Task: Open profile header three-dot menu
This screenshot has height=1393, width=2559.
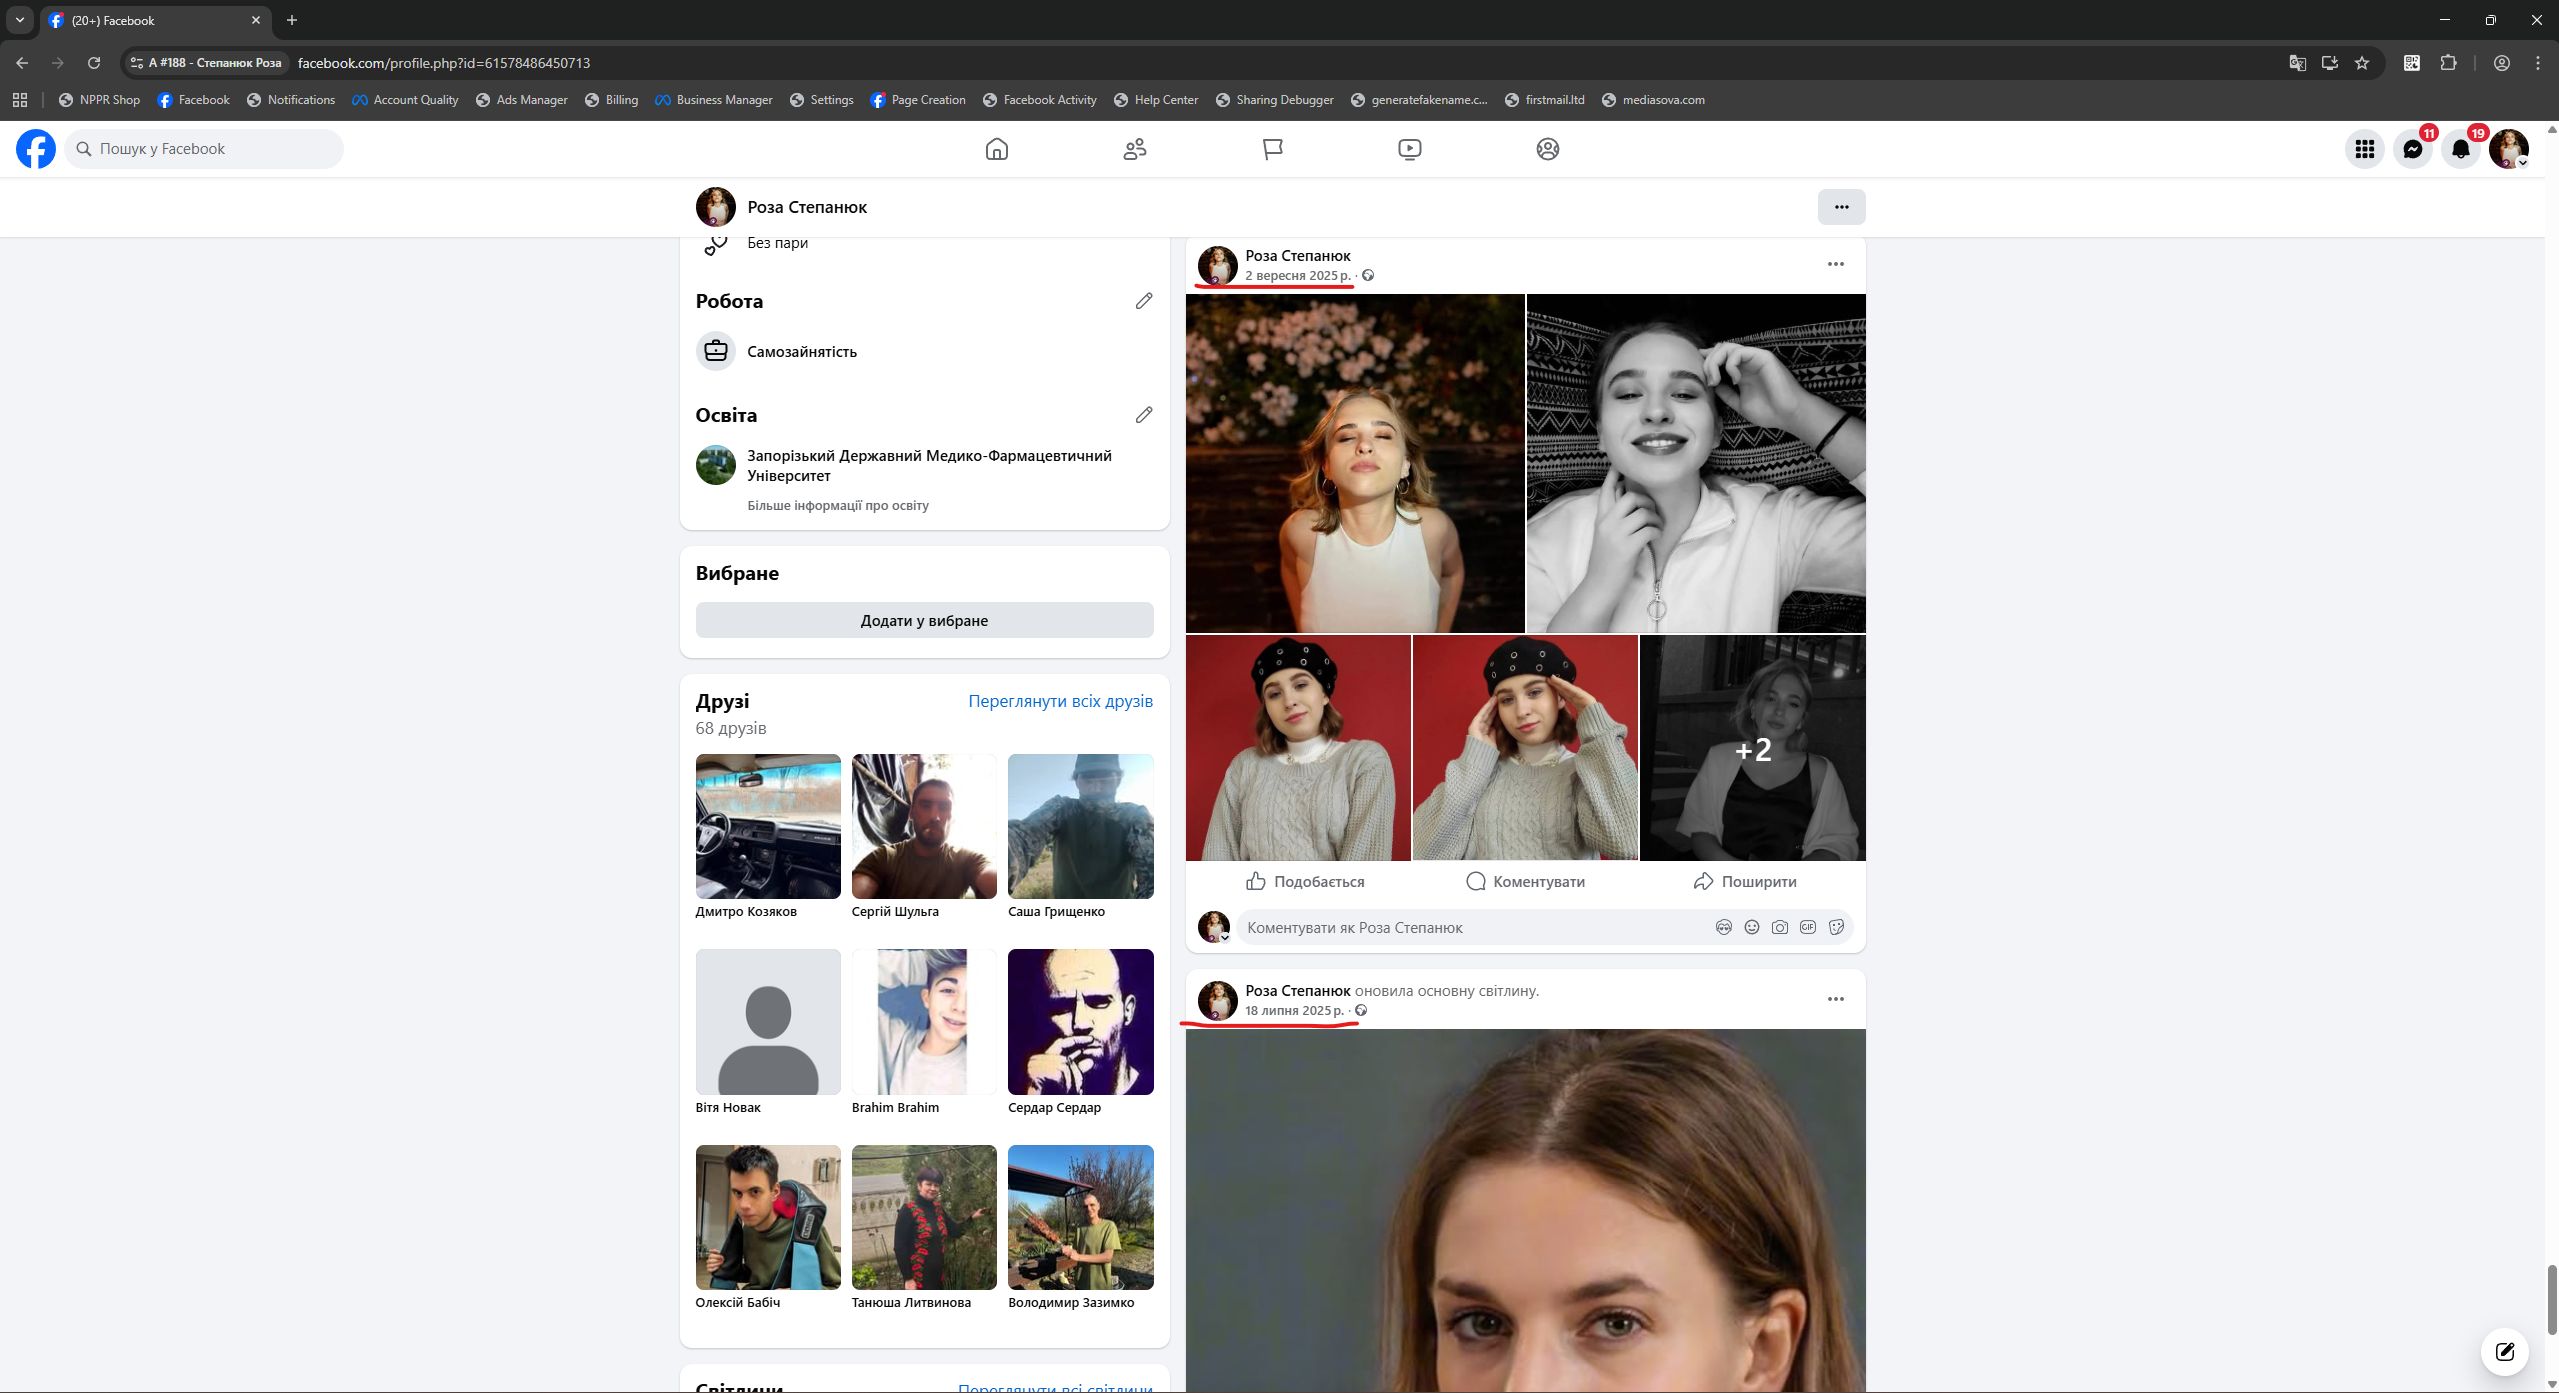Action: coord(1840,207)
